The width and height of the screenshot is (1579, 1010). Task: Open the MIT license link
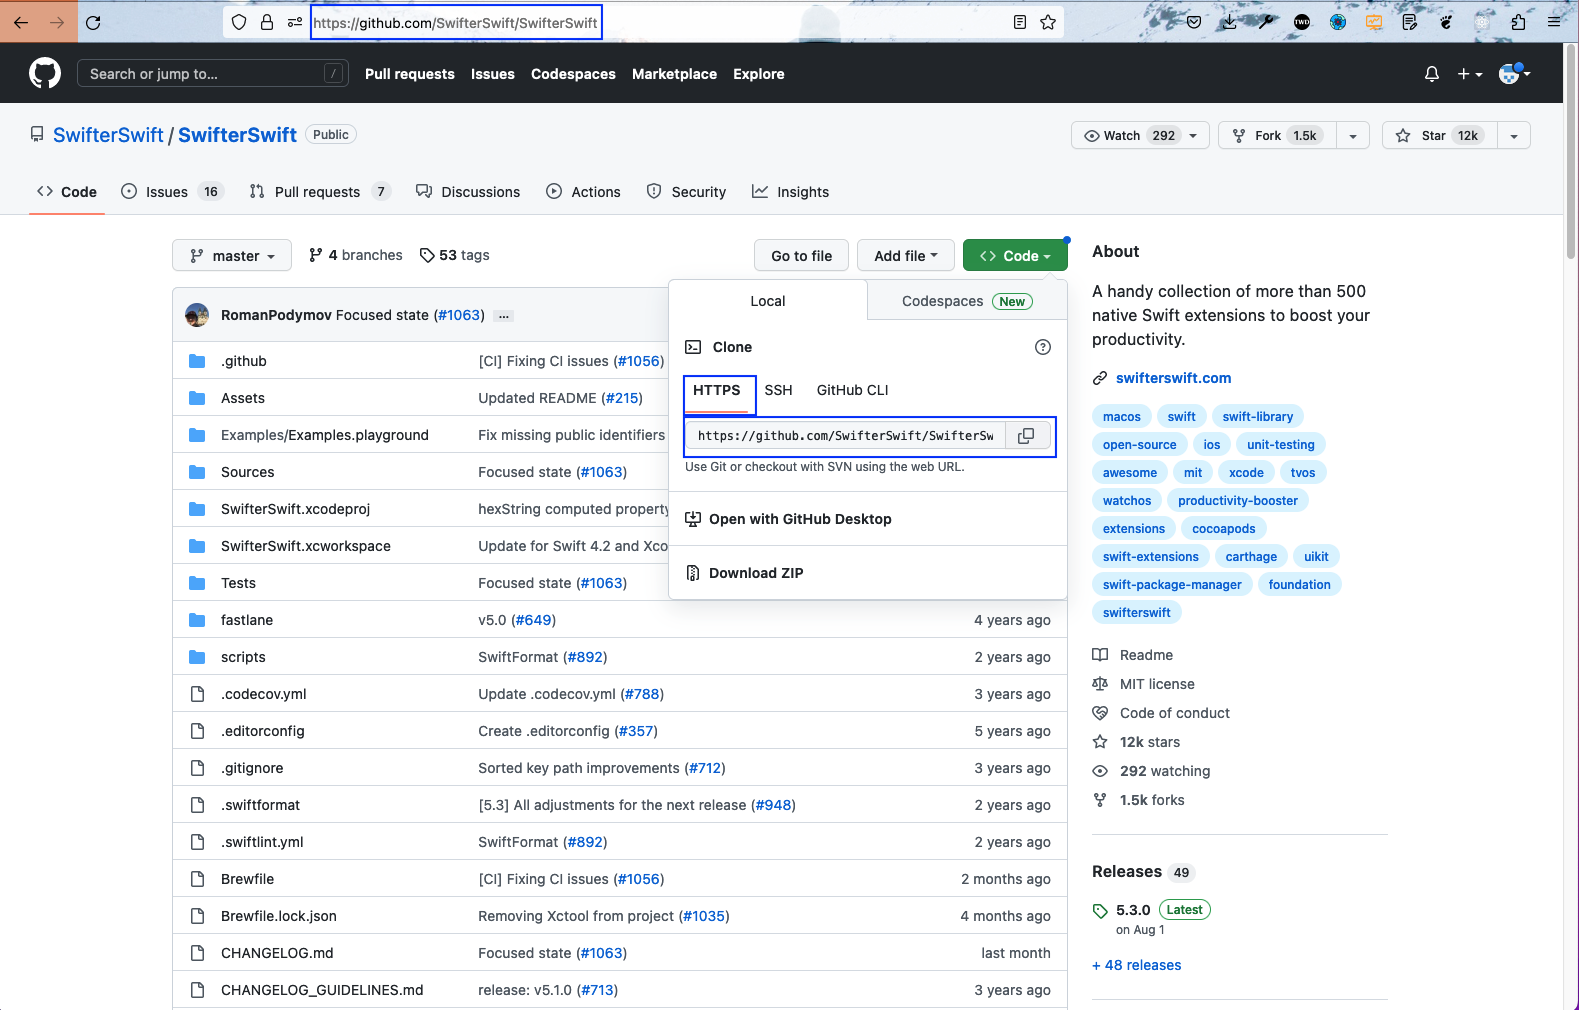pos(1157,684)
